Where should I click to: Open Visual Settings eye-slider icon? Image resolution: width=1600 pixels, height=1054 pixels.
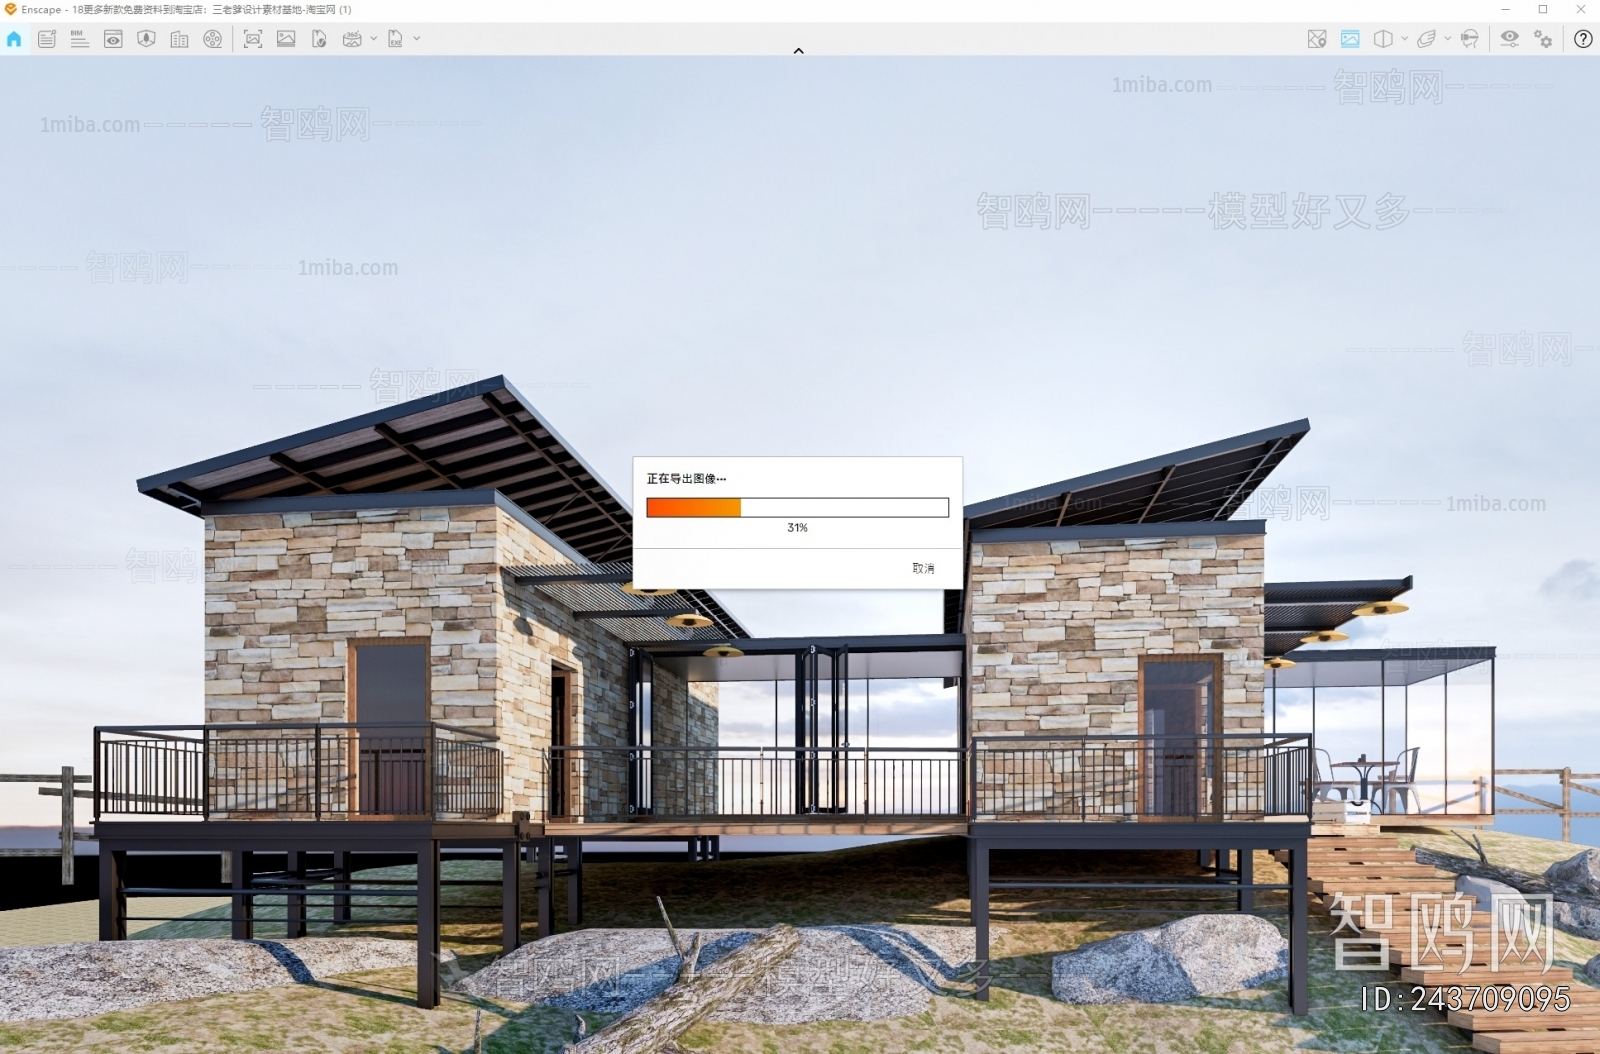pos(1509,39)
